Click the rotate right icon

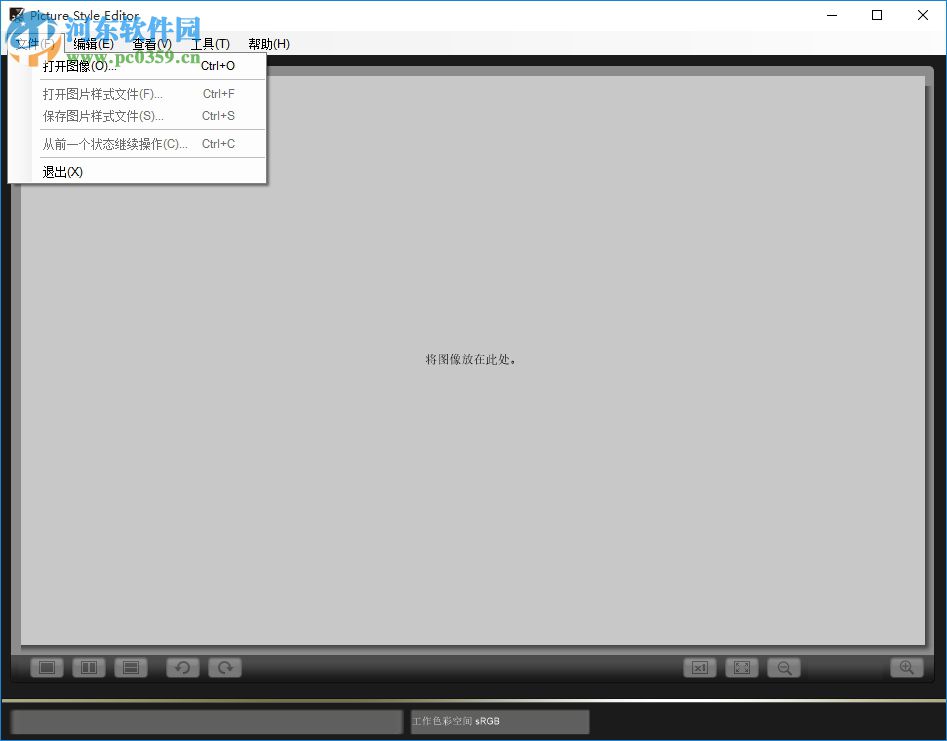coord(224,667)
